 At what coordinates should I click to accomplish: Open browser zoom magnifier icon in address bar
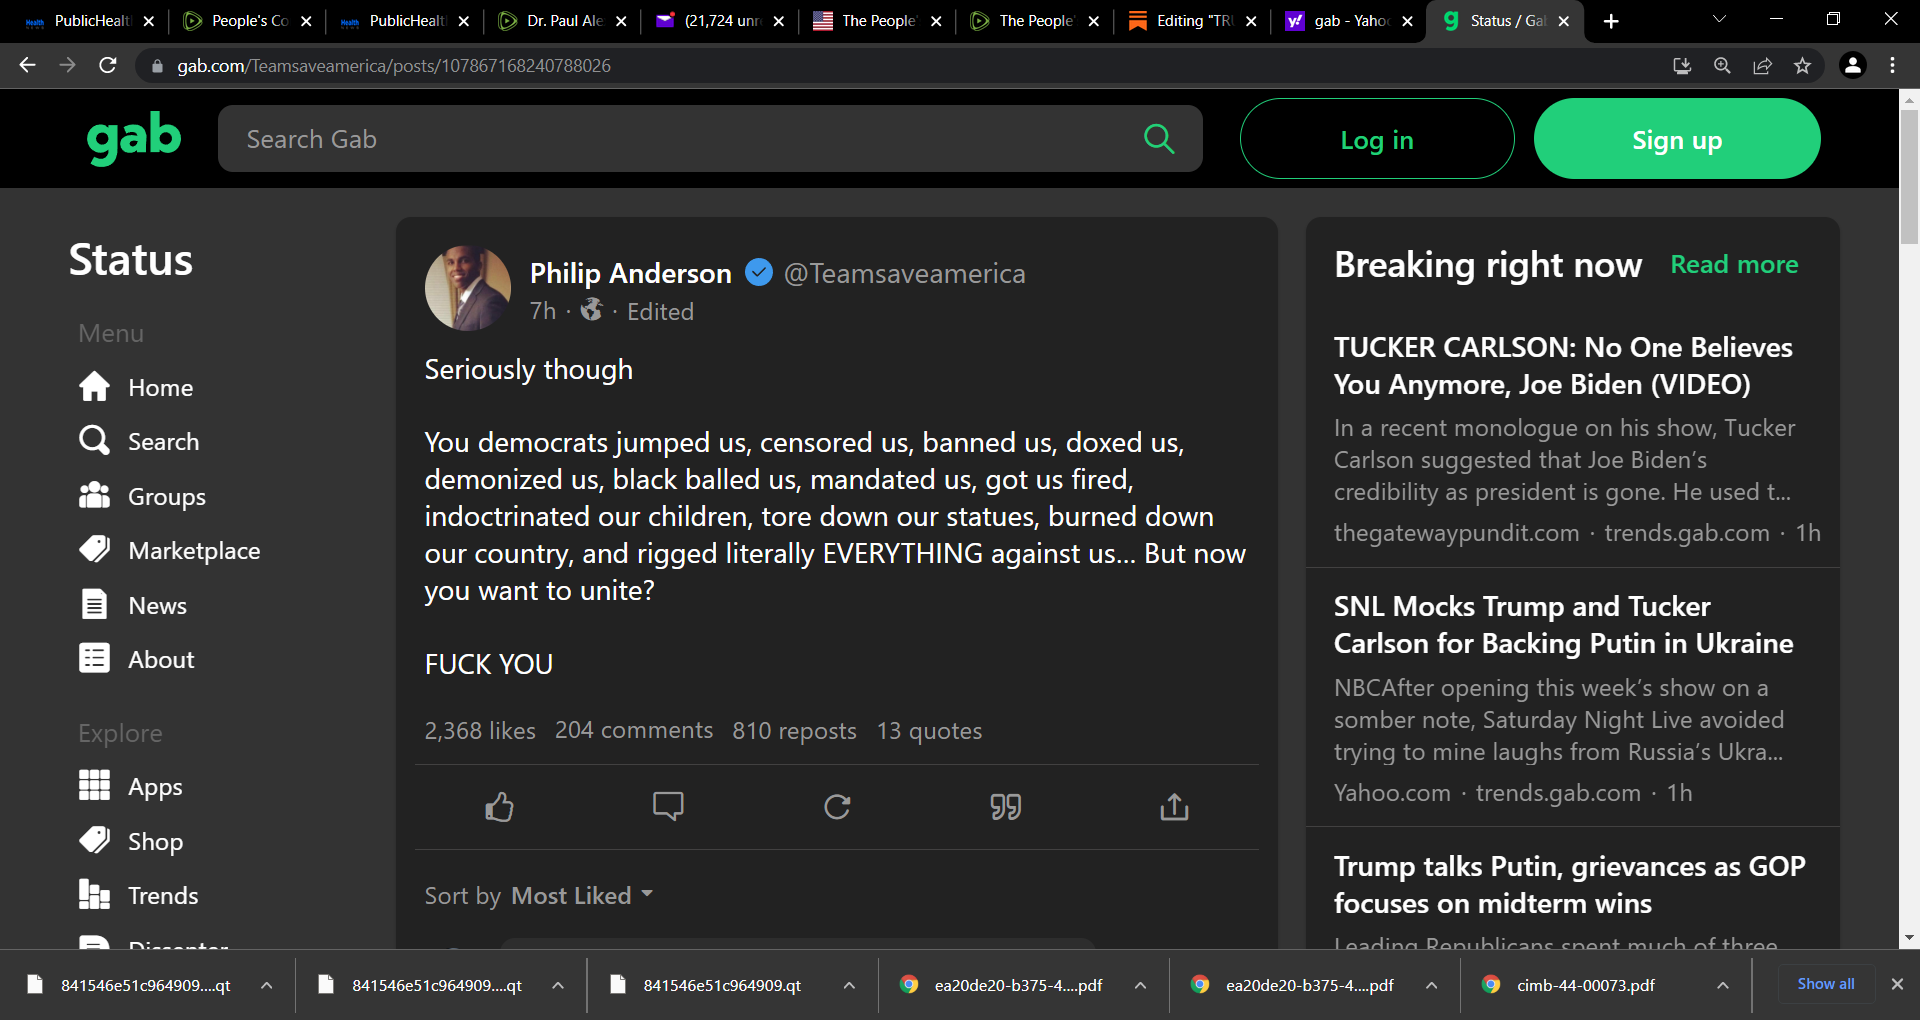[x=1722, y=66]
